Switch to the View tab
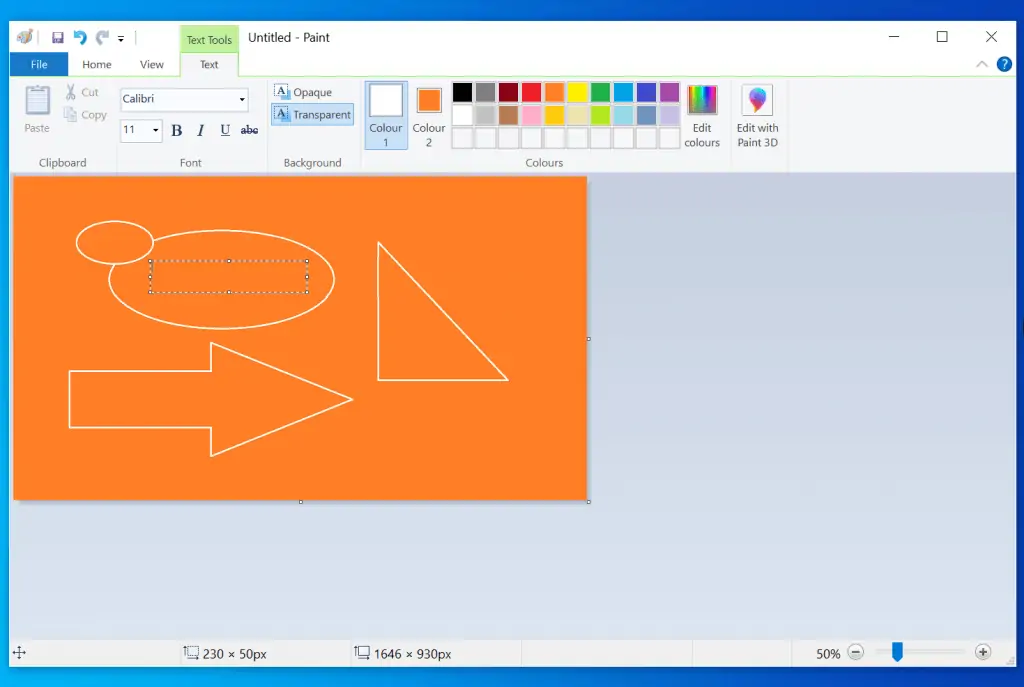Image resolution: width=1024 pixels, height=687 pixels. click(152, 65)
